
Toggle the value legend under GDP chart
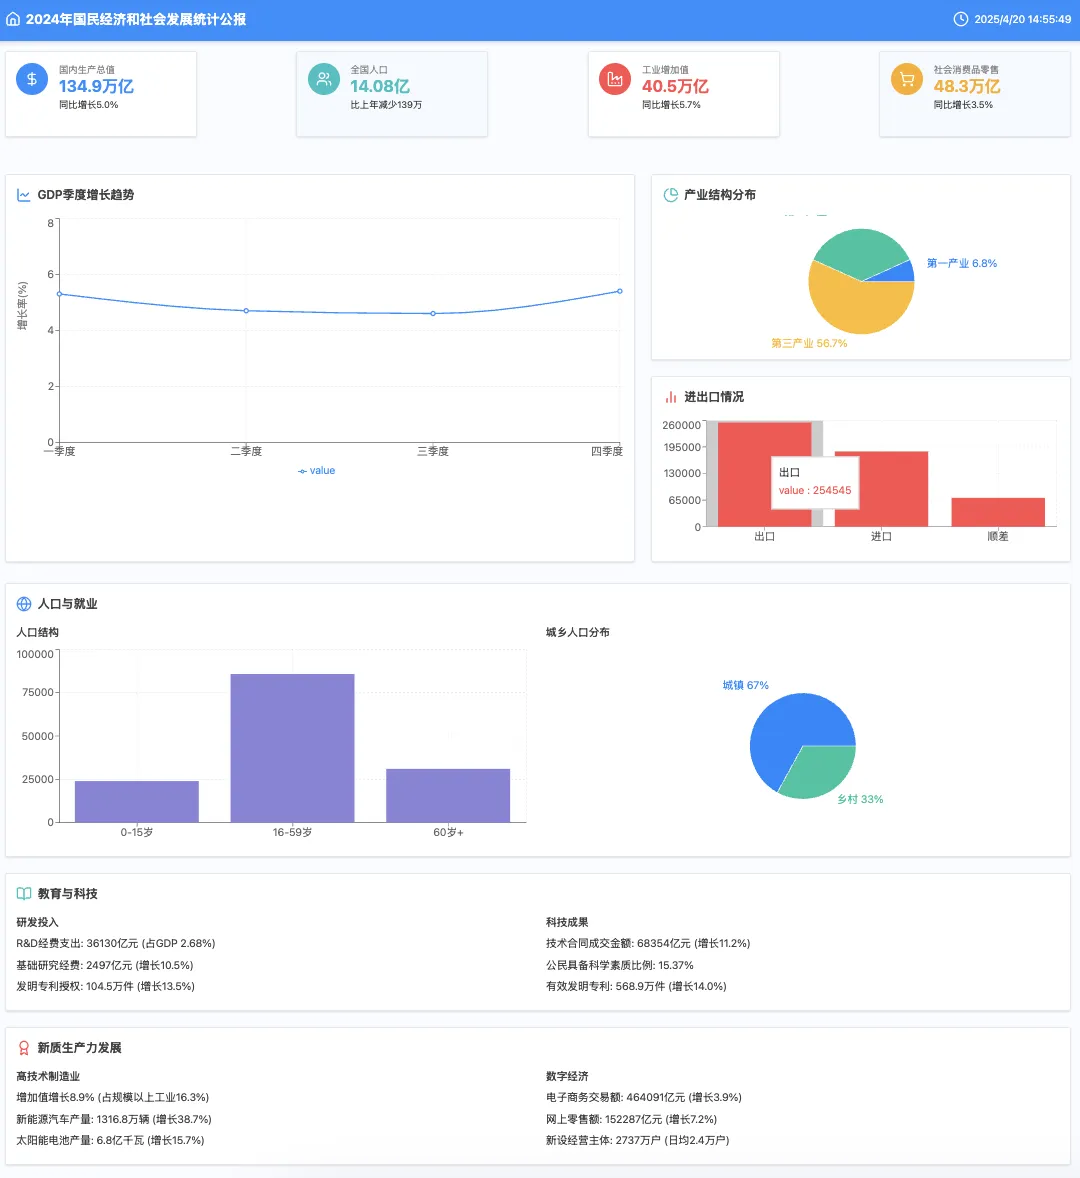[x=317, y=471]
